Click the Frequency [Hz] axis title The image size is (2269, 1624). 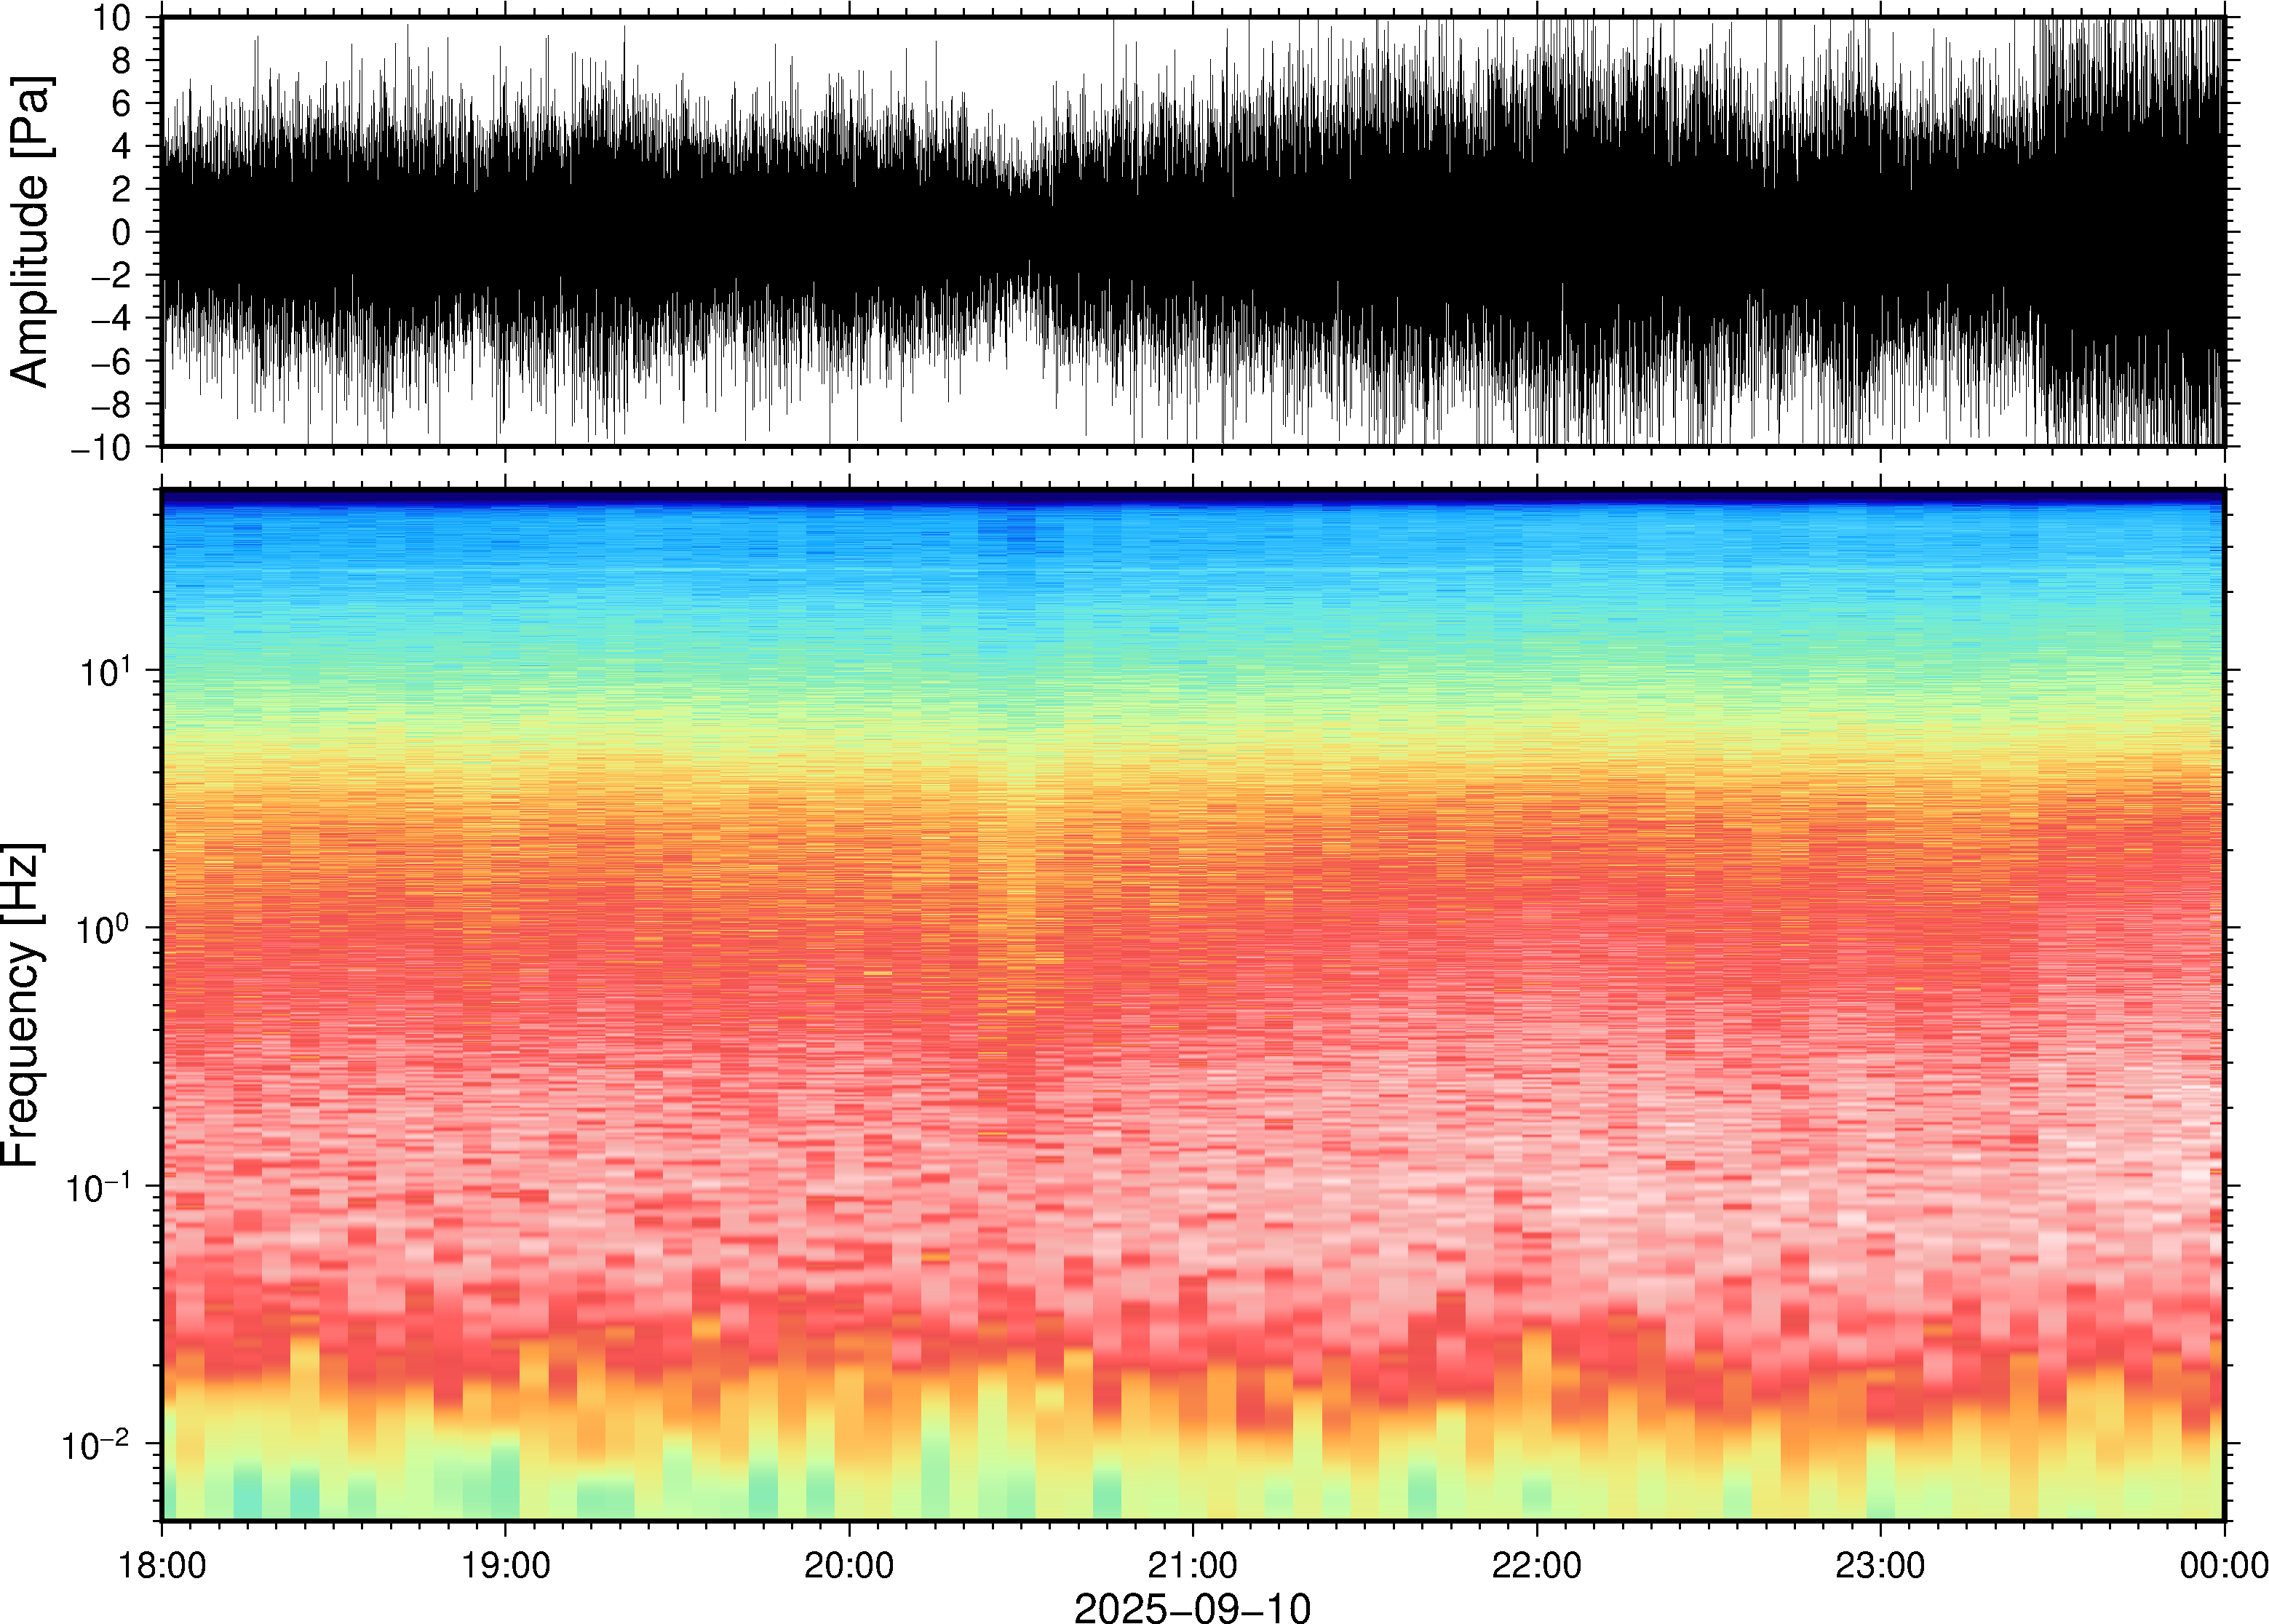coord(24,1005)
